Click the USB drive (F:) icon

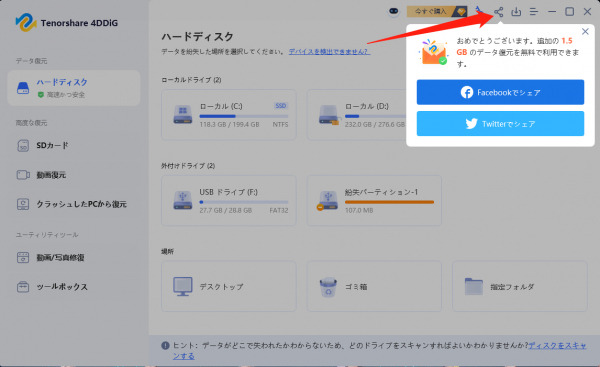tap(183, 201)
